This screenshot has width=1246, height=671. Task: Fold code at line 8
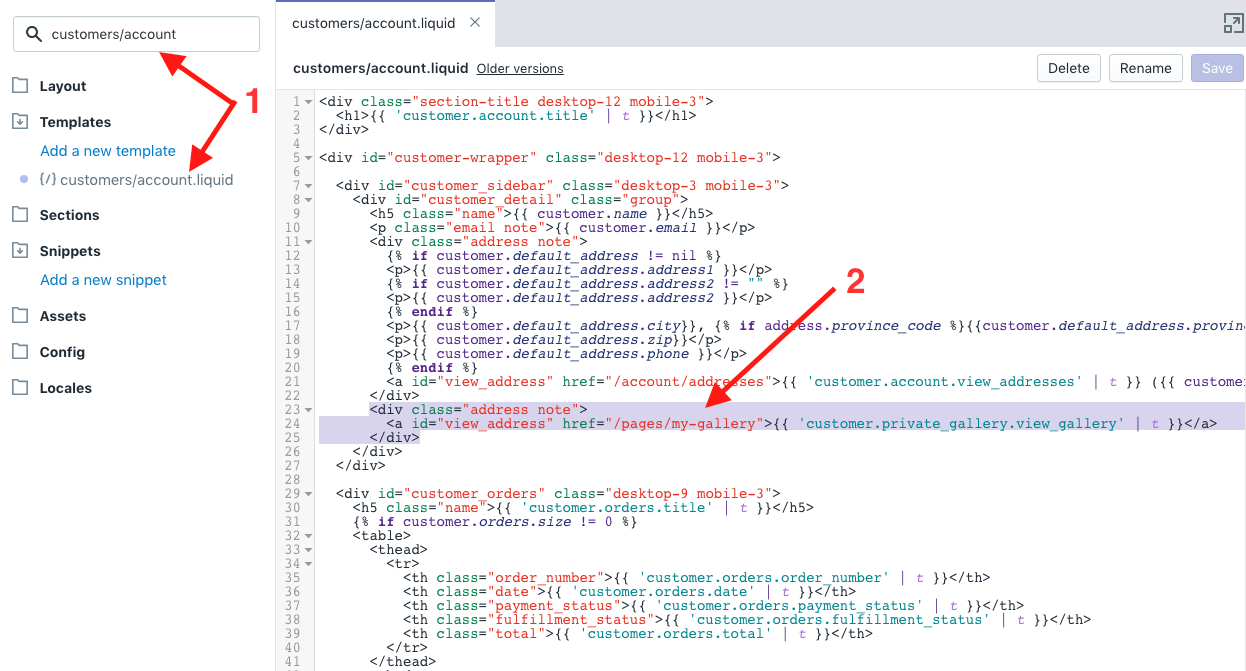[308, 200]
